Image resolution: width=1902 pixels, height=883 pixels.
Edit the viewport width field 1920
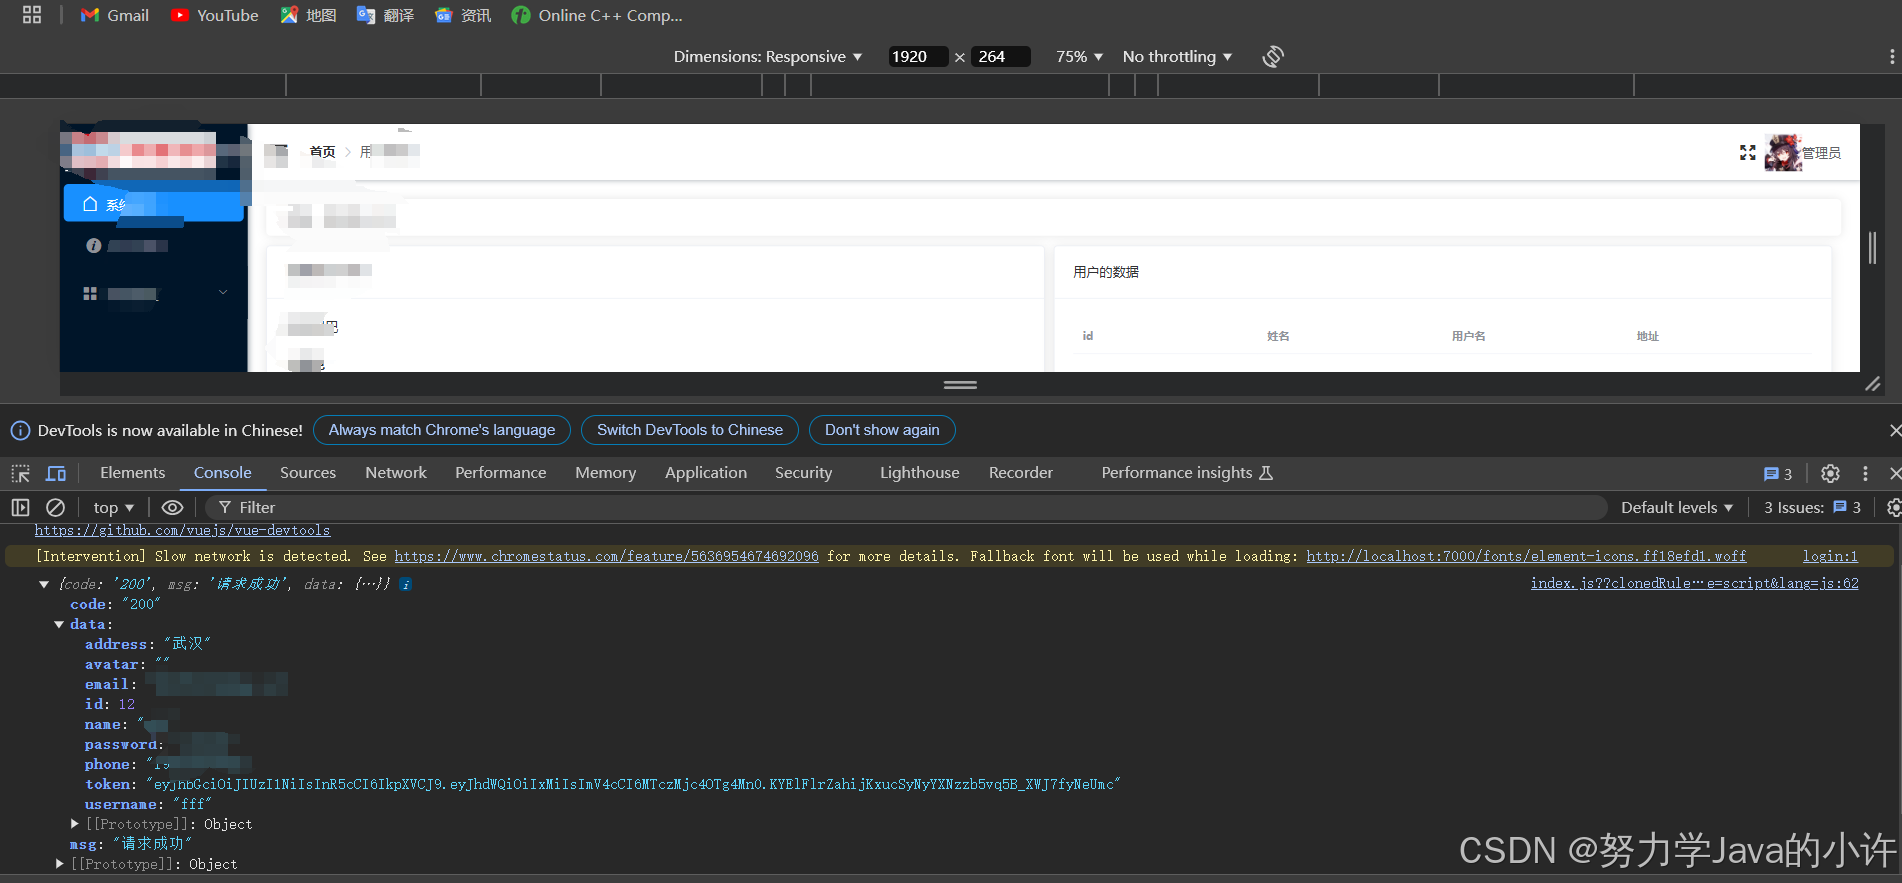917,57
